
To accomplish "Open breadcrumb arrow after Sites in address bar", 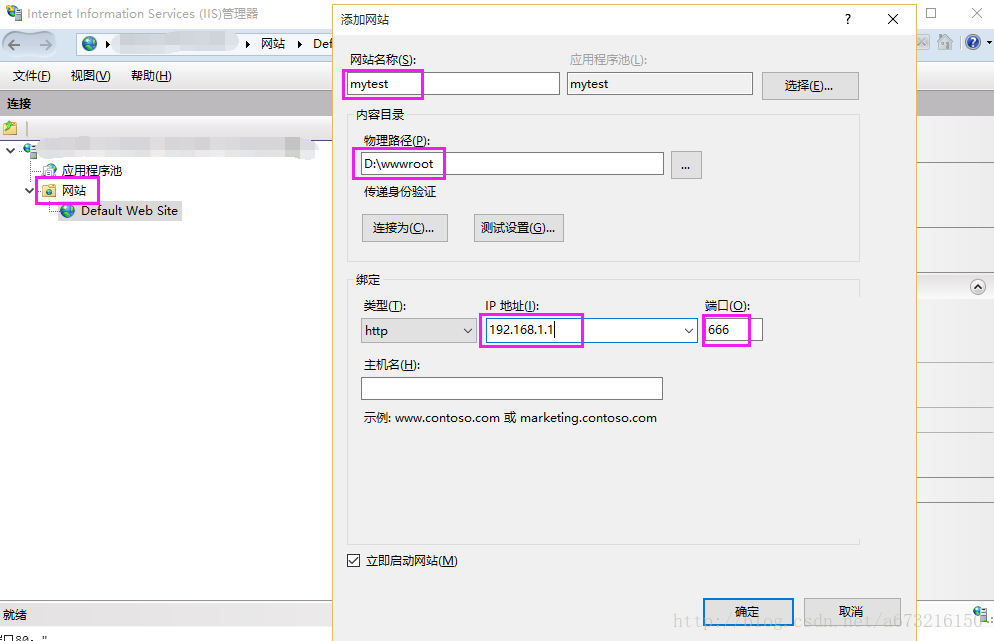I will 299,44.
